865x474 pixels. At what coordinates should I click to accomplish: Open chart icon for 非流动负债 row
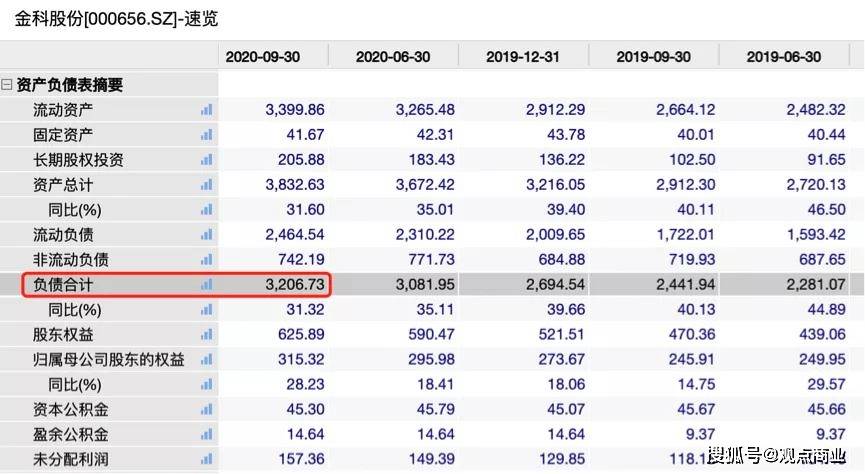point(206,259)
